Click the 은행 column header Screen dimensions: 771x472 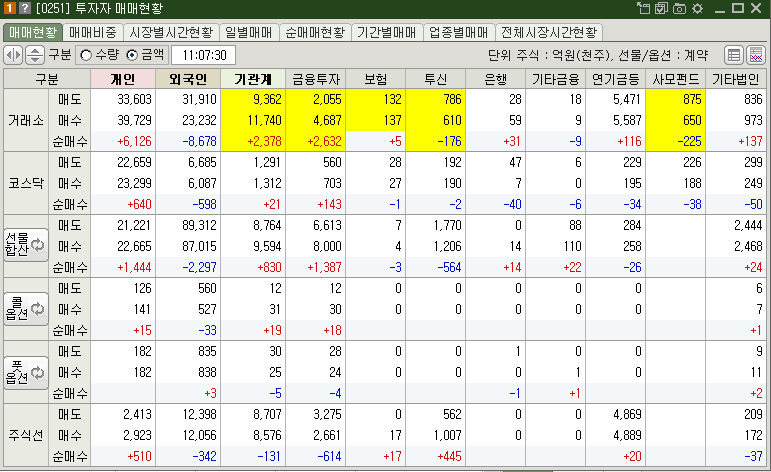[x=496, y=79]
